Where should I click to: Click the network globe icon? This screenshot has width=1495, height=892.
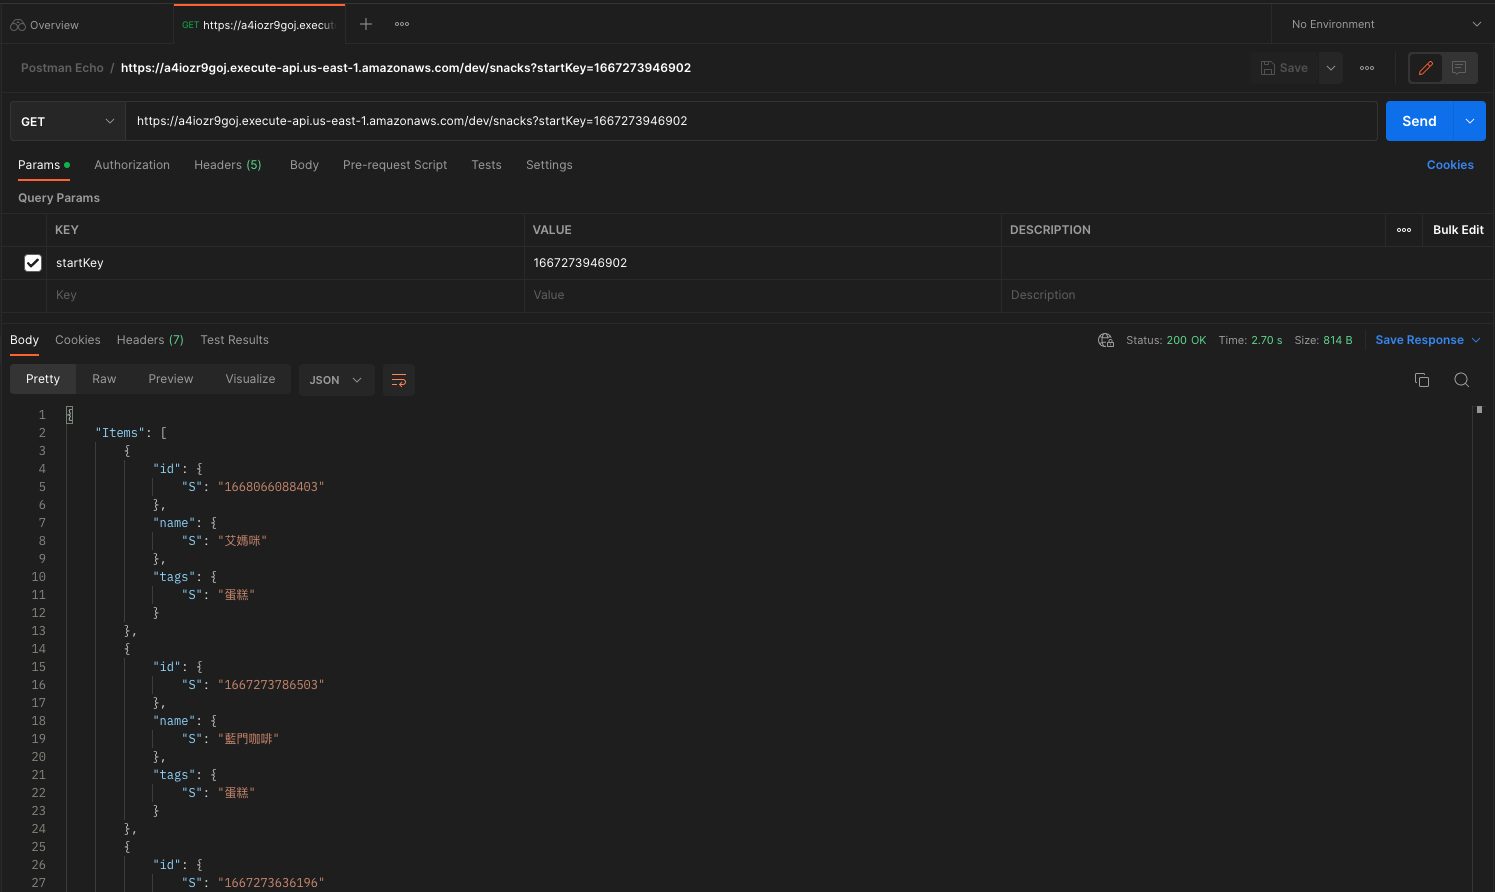[1106, 340]
